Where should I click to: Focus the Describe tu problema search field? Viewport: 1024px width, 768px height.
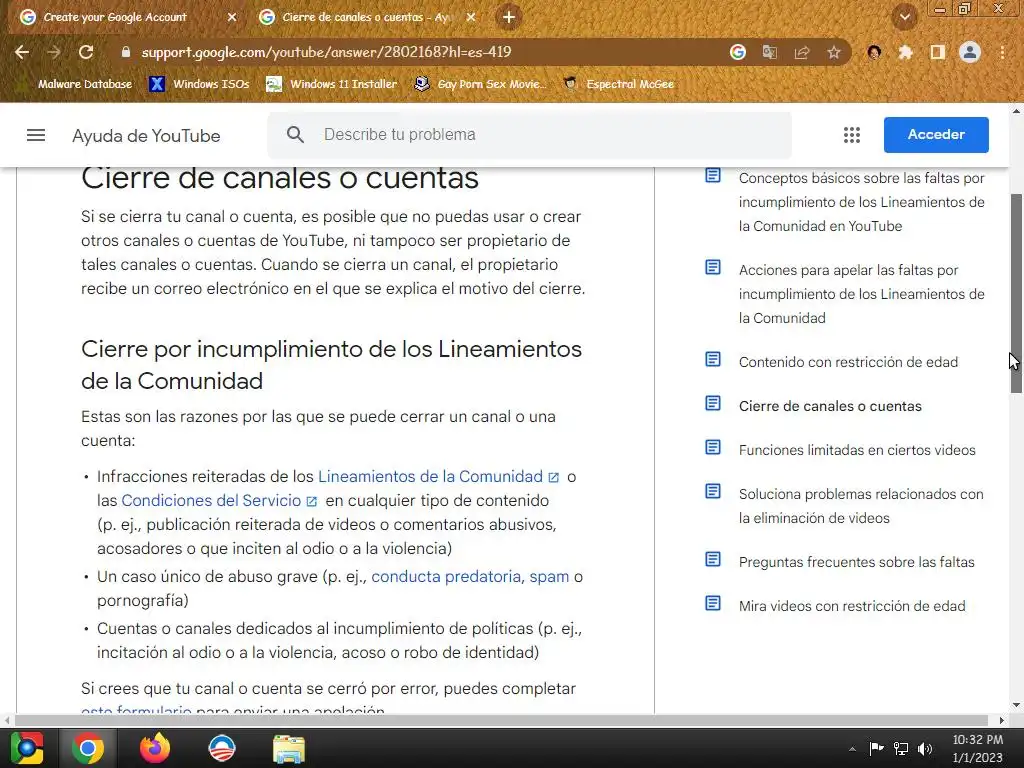pos(530,135)
